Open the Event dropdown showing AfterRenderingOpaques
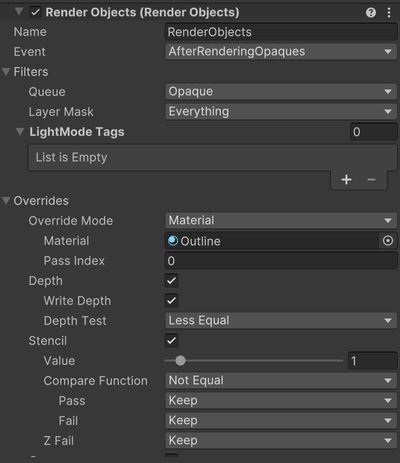 coord(281,52)
